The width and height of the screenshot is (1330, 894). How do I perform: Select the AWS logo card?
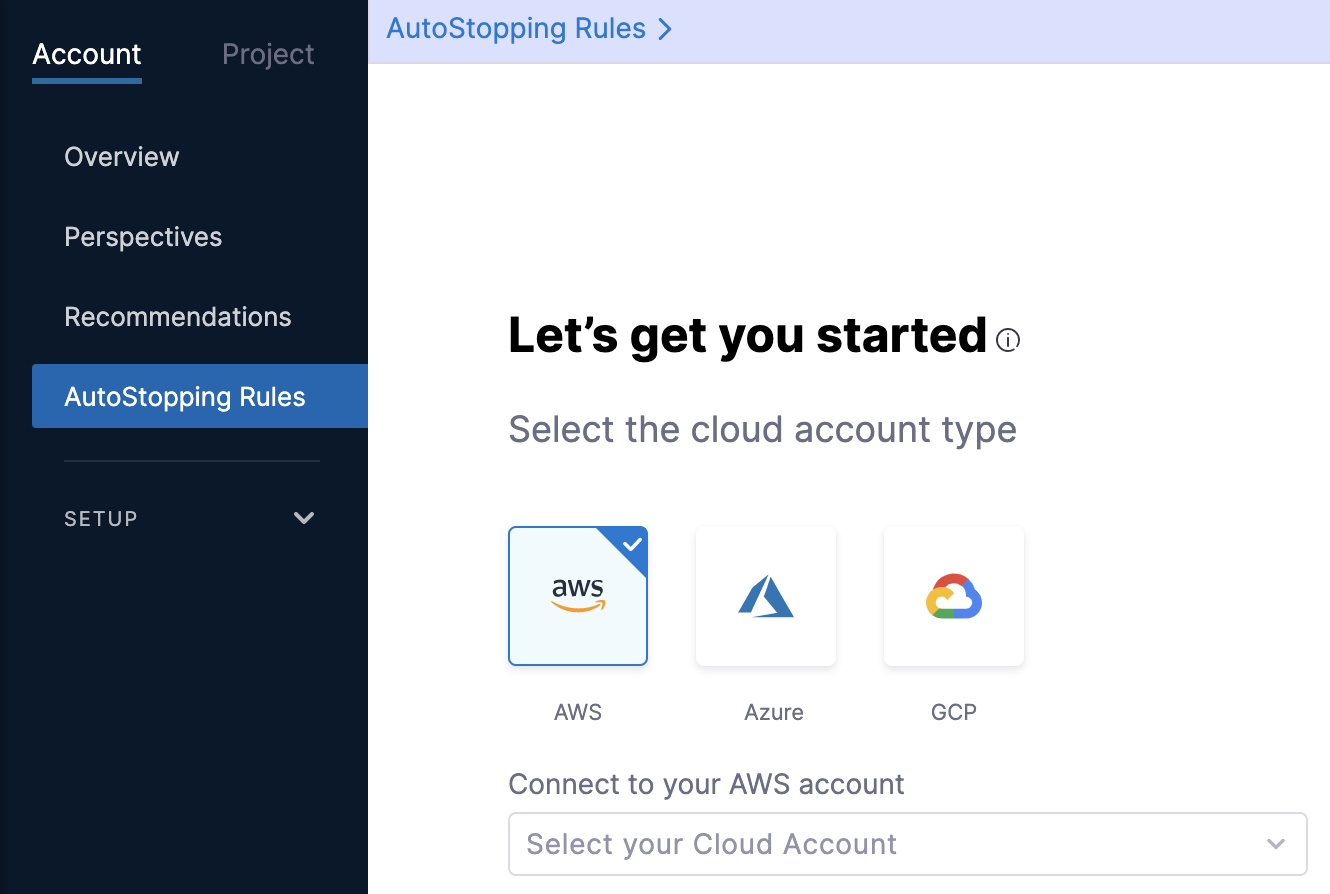click(578, 596)
